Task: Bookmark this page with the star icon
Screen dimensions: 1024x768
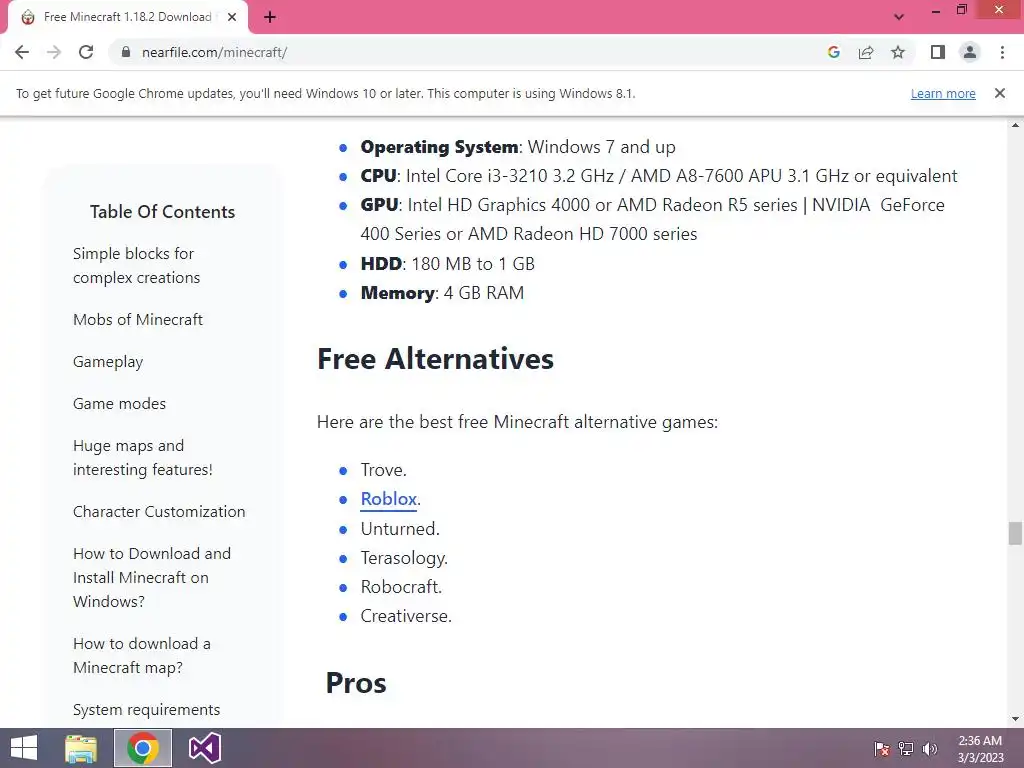Action: 898,52
